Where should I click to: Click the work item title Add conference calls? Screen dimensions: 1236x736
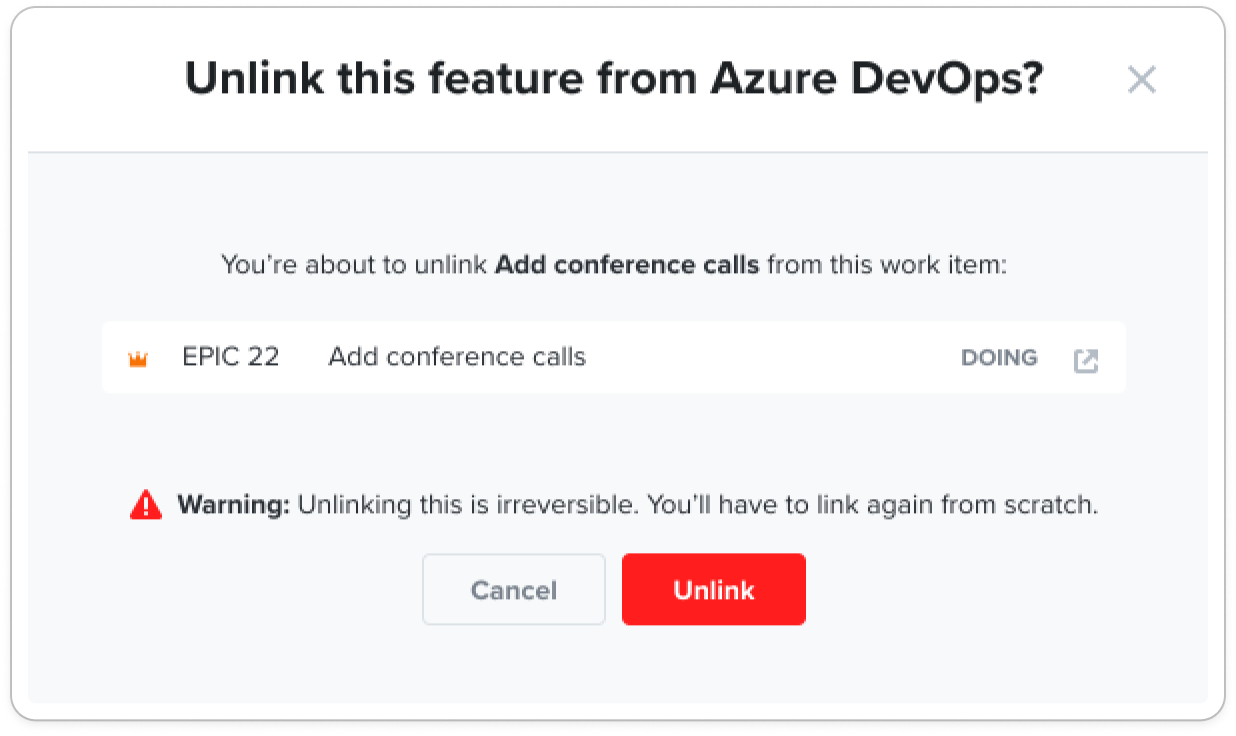pos(457,357)
